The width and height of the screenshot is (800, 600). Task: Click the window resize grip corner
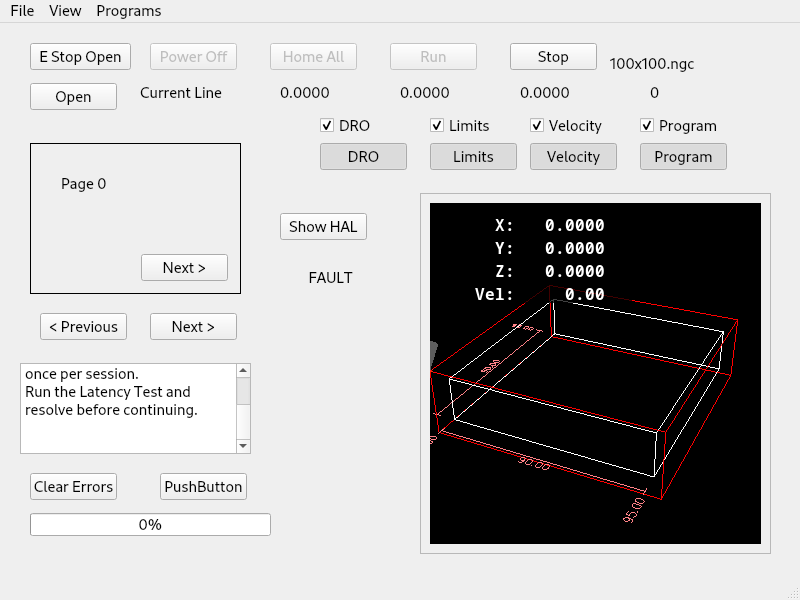pyautogui.click(x=794, y=594)
